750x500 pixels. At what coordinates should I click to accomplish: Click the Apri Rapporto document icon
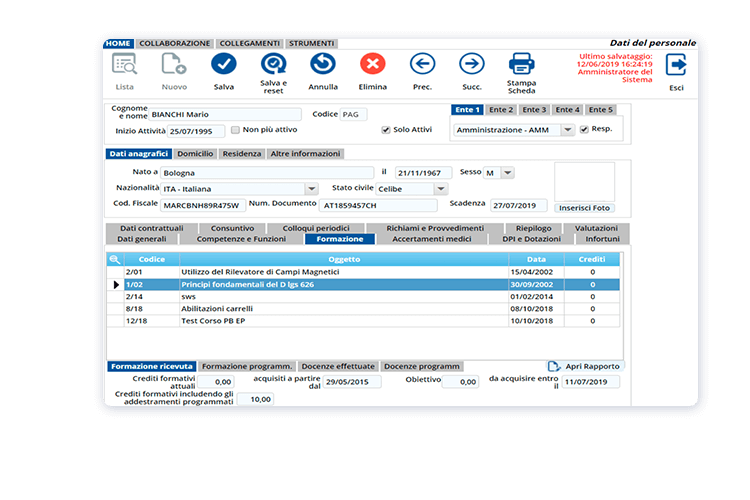click(x=554, y=367)
